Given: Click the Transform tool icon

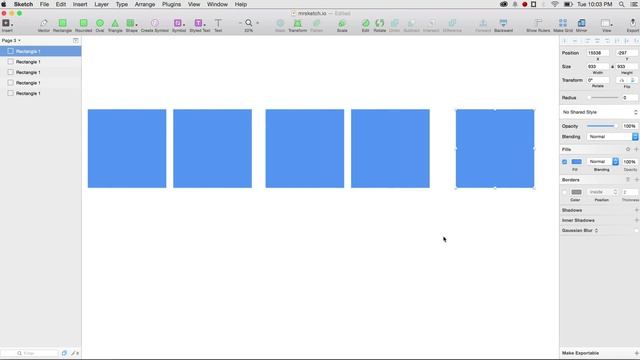Looking at the screenshot, I should [x=298, y=25].
